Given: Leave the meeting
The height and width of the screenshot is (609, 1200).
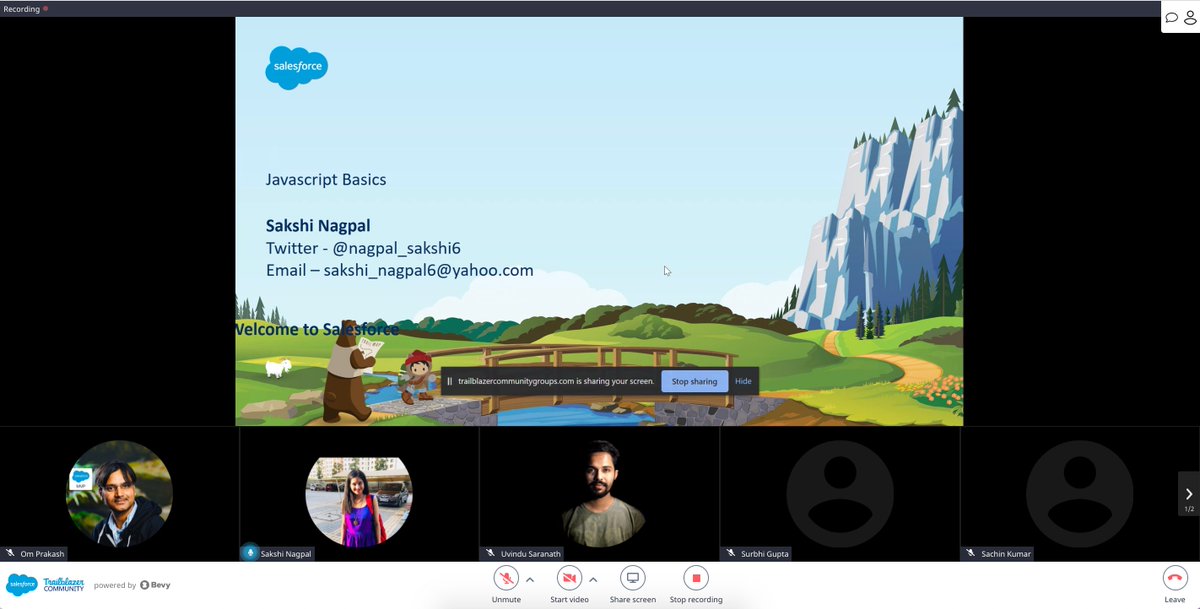Looking at the screenshot, I should click(1175, 578).
